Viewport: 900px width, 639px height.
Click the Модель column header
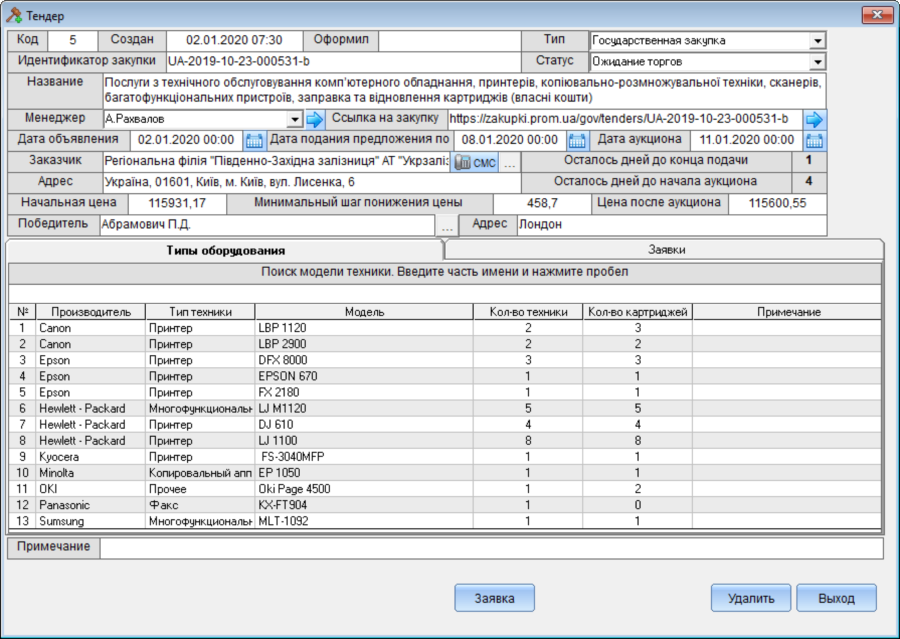[x=364, y=312]
